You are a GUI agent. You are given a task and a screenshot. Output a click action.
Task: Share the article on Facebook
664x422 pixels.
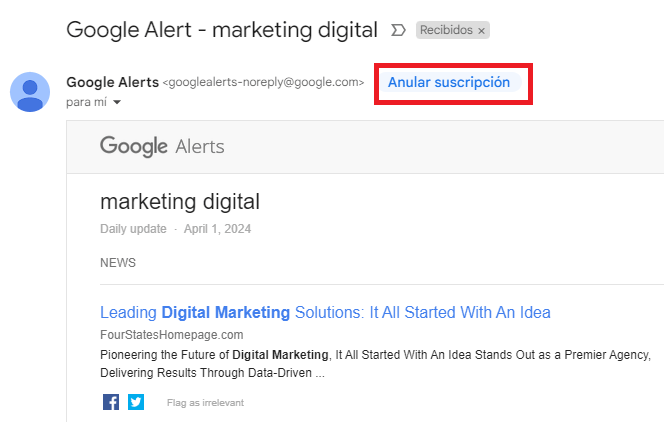click(x=111, y=402)
